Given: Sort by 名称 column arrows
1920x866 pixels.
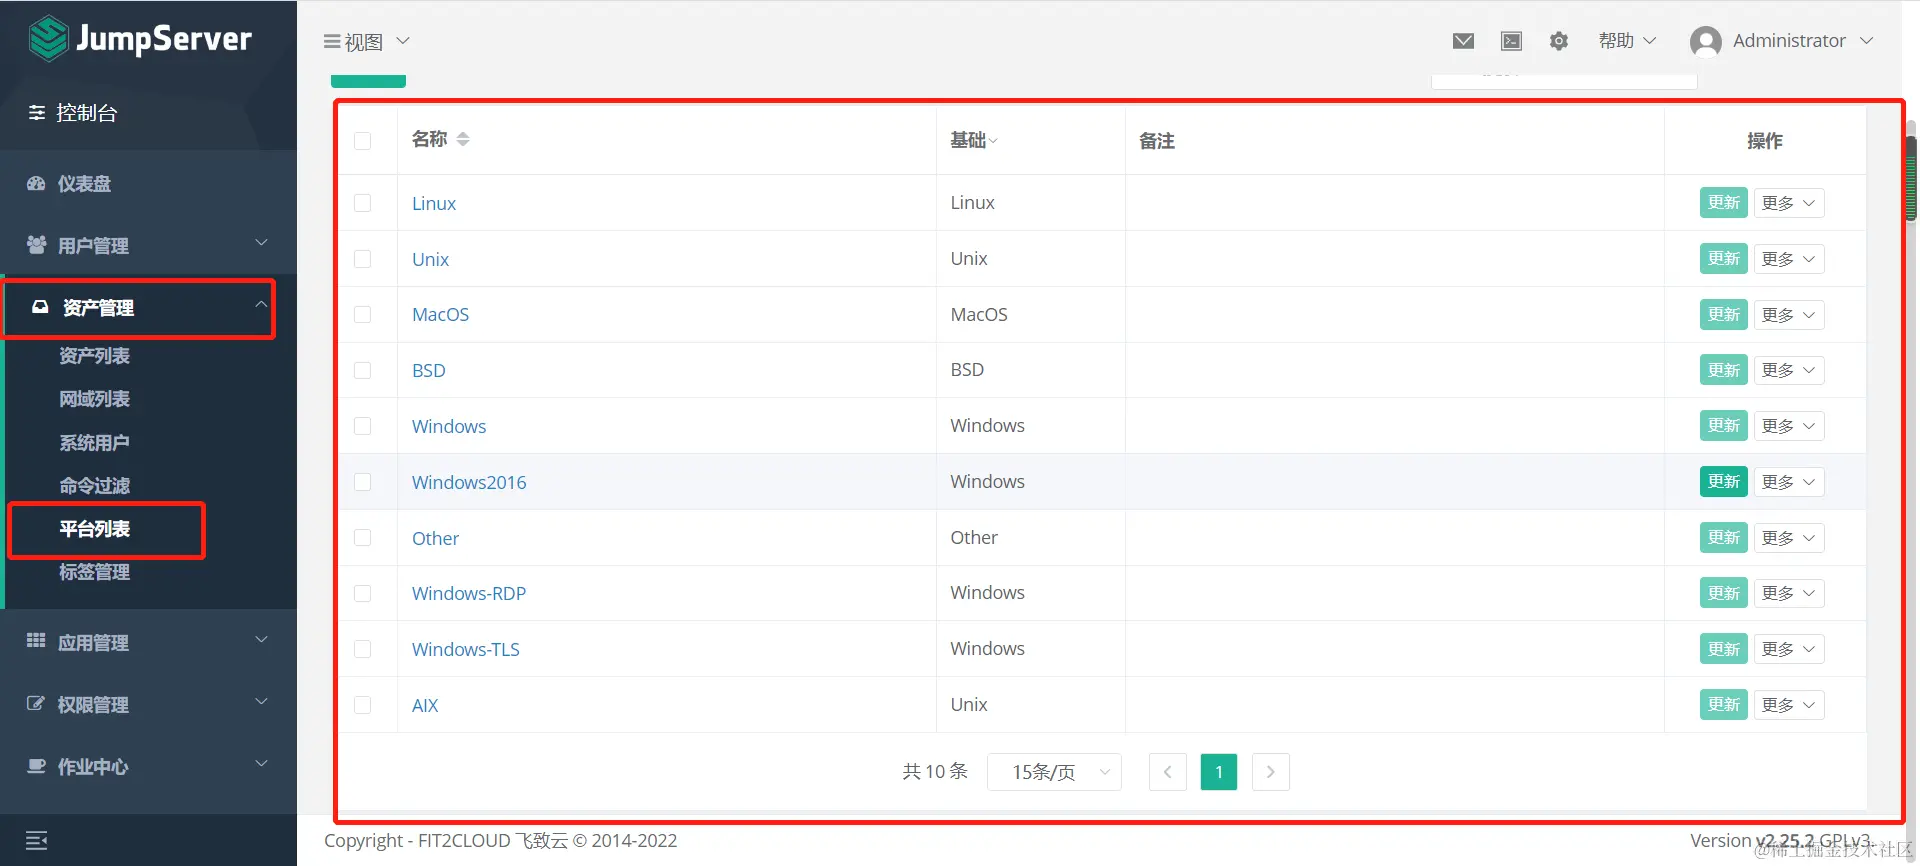Looking at the screenshot, I should [x=463, y=139].
